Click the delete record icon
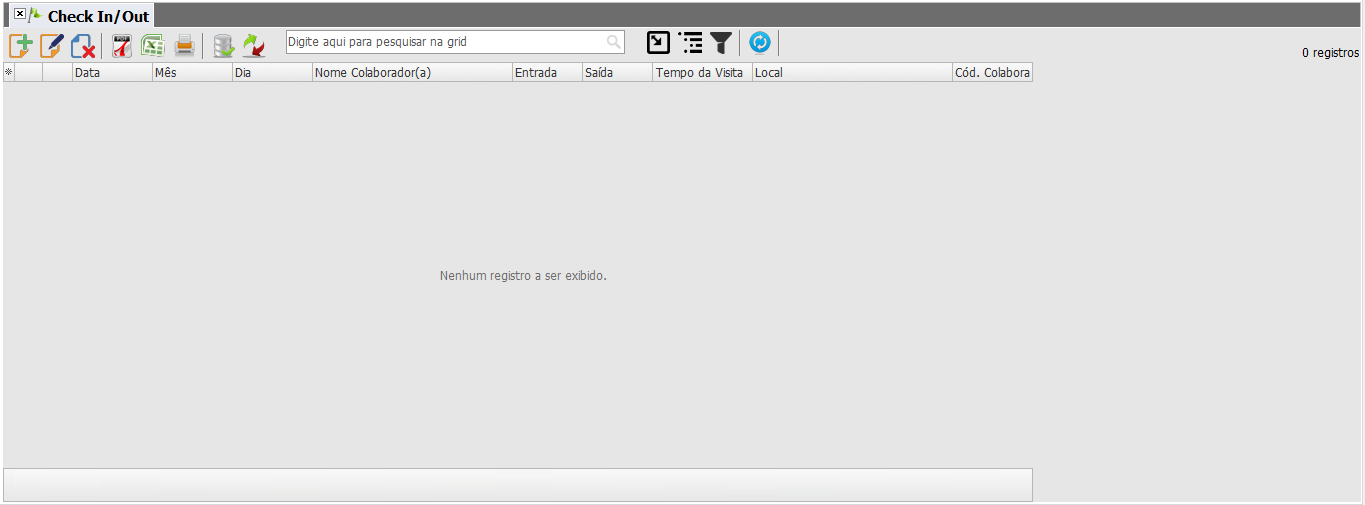The image size is (1365, 505). point(83,45)
